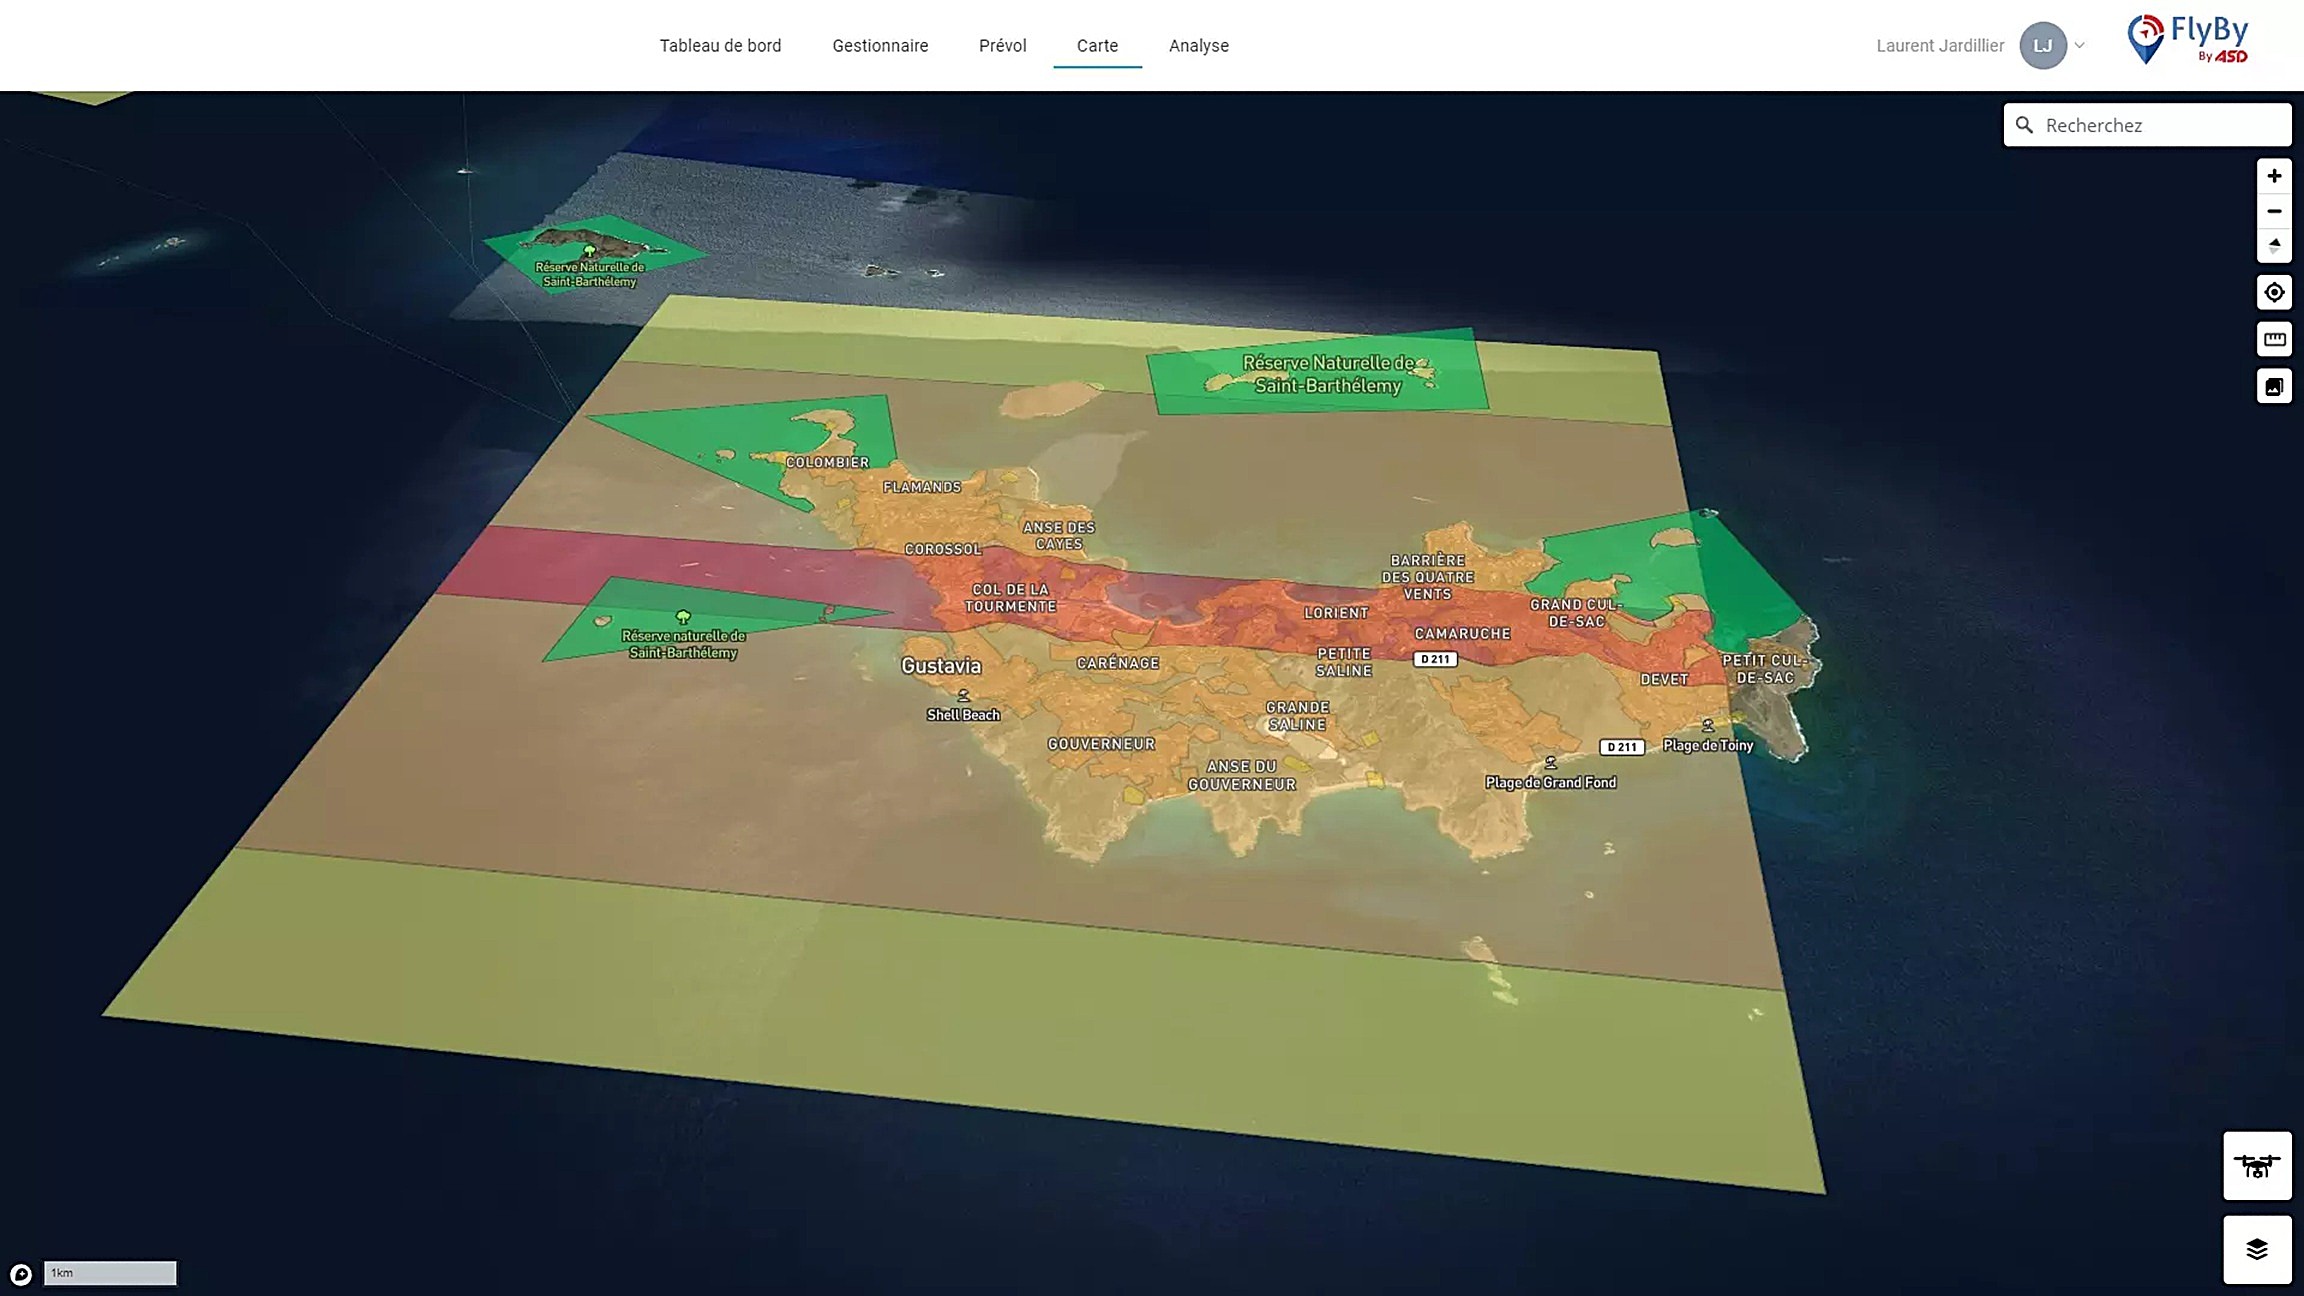This screenshot has height=1296, width=2304.
Task: Click the Laurent Jardillier user name
Action: click(1940, 46)
